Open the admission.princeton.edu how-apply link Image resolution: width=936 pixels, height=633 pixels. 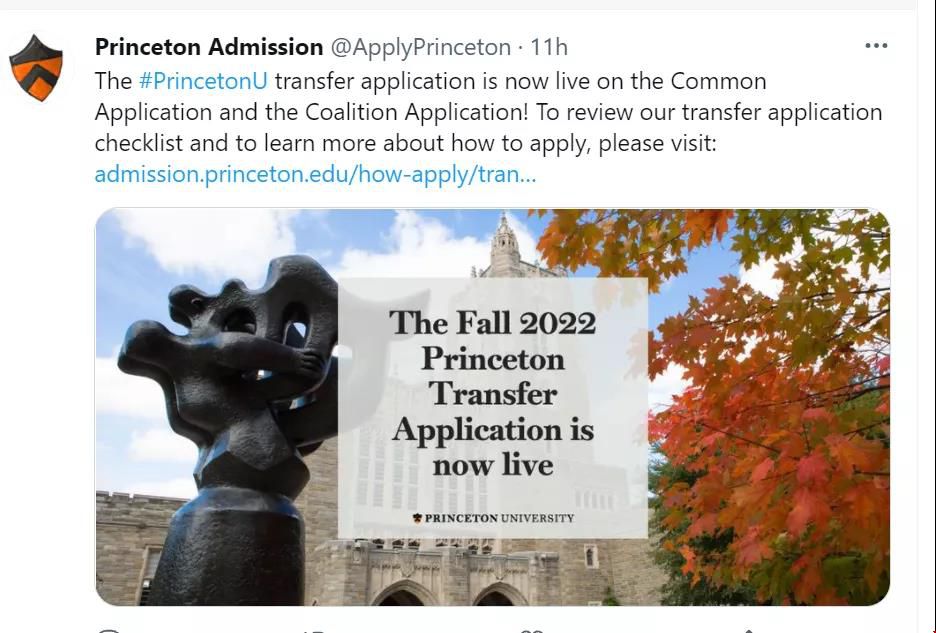tap(315, 174)
